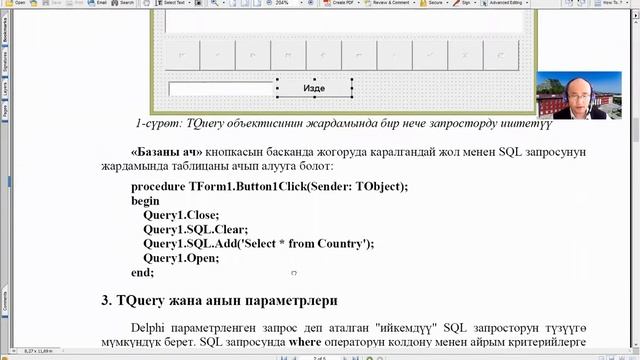Expand the Select Text tool dropdown arrow
Screen dimensions: 640x360
point(189,2)
